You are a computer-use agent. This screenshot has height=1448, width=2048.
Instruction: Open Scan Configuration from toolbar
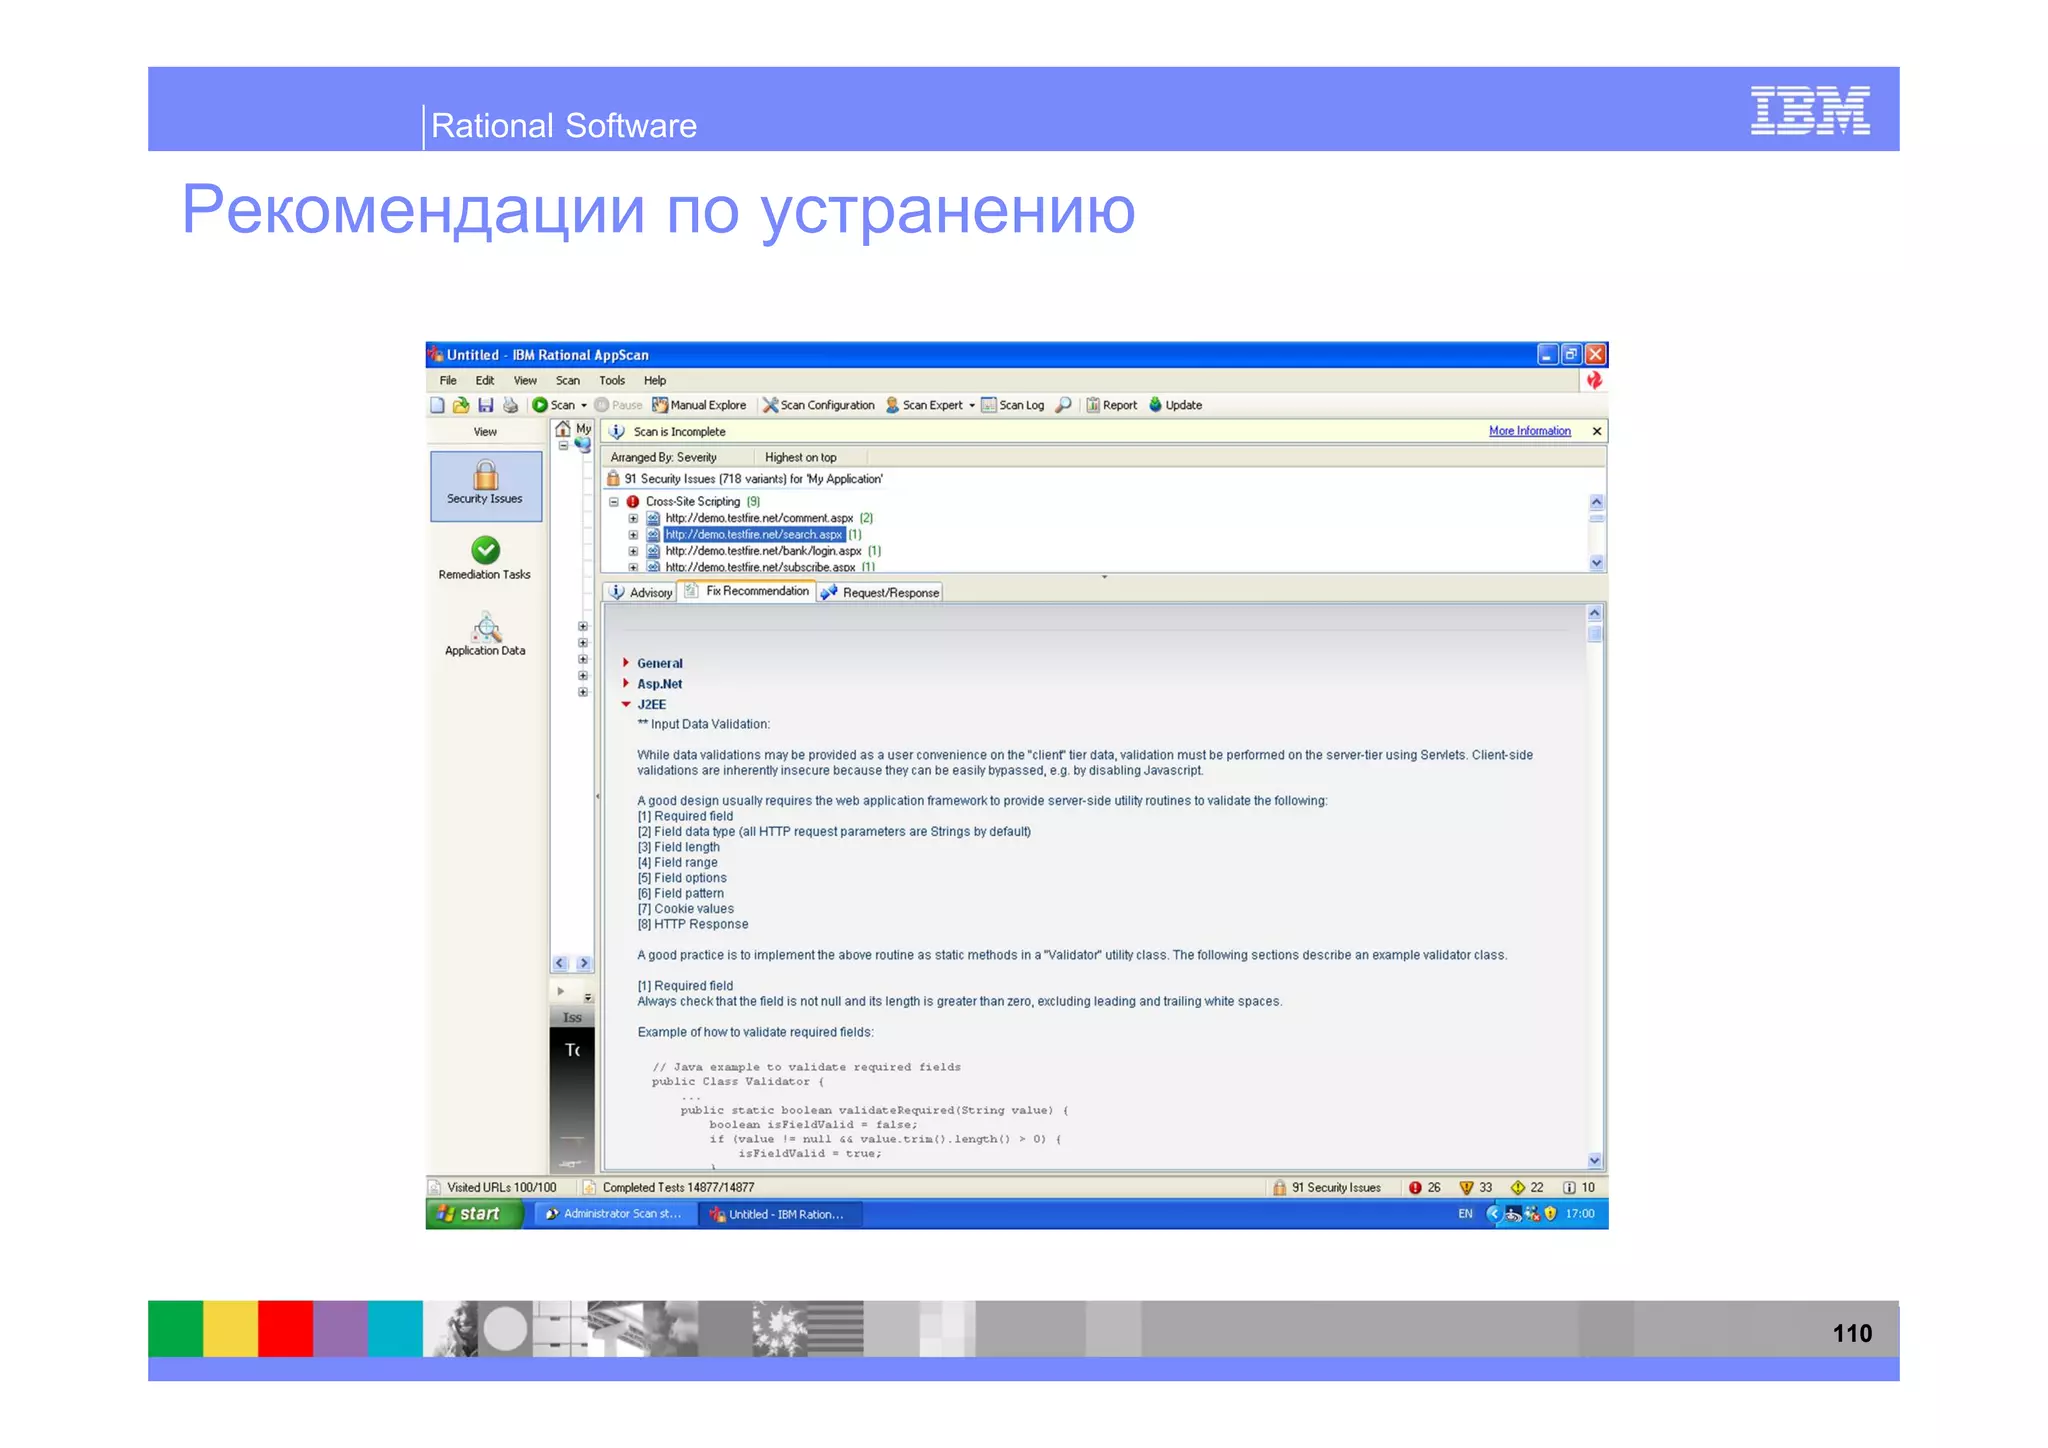[819, 405]
